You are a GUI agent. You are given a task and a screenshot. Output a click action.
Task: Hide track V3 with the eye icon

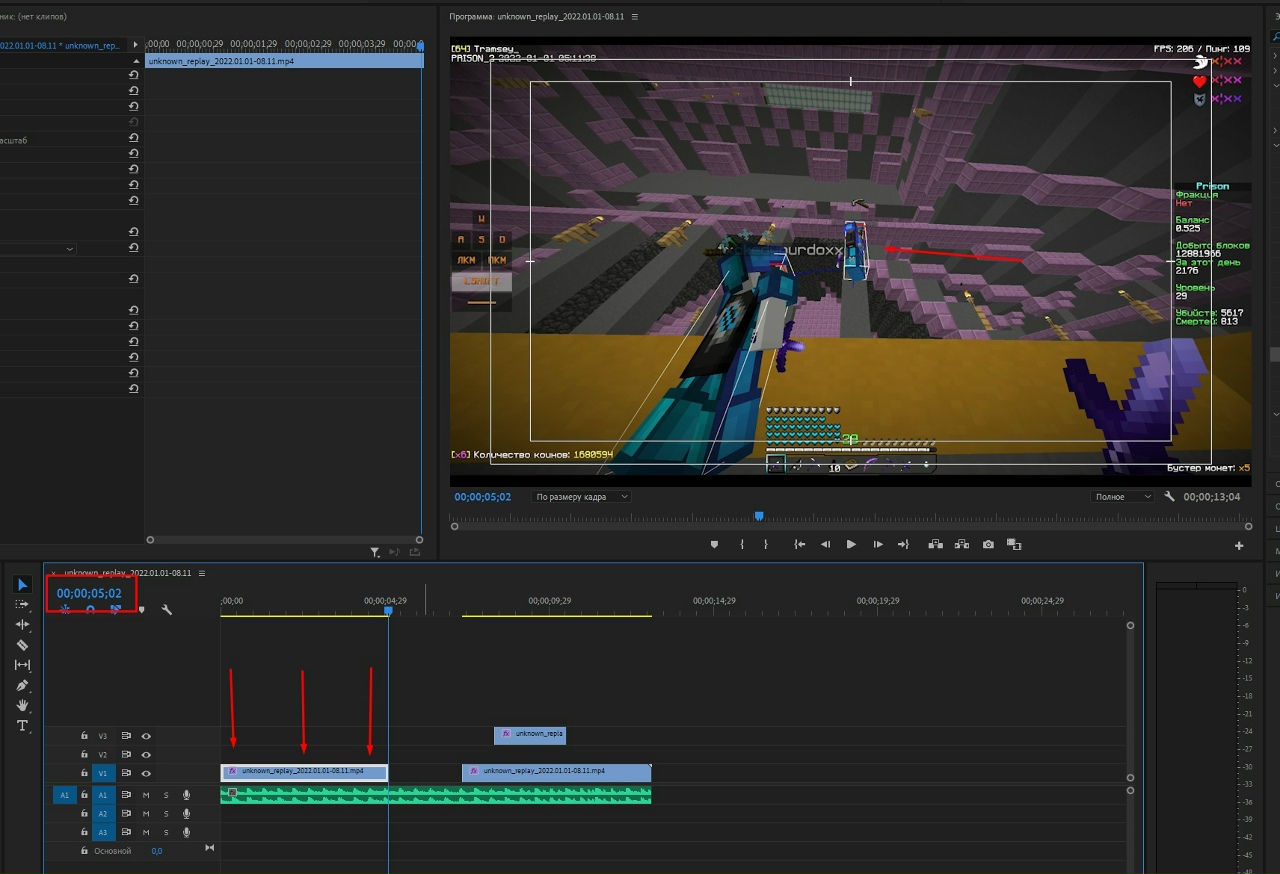[x=146, y=736]
